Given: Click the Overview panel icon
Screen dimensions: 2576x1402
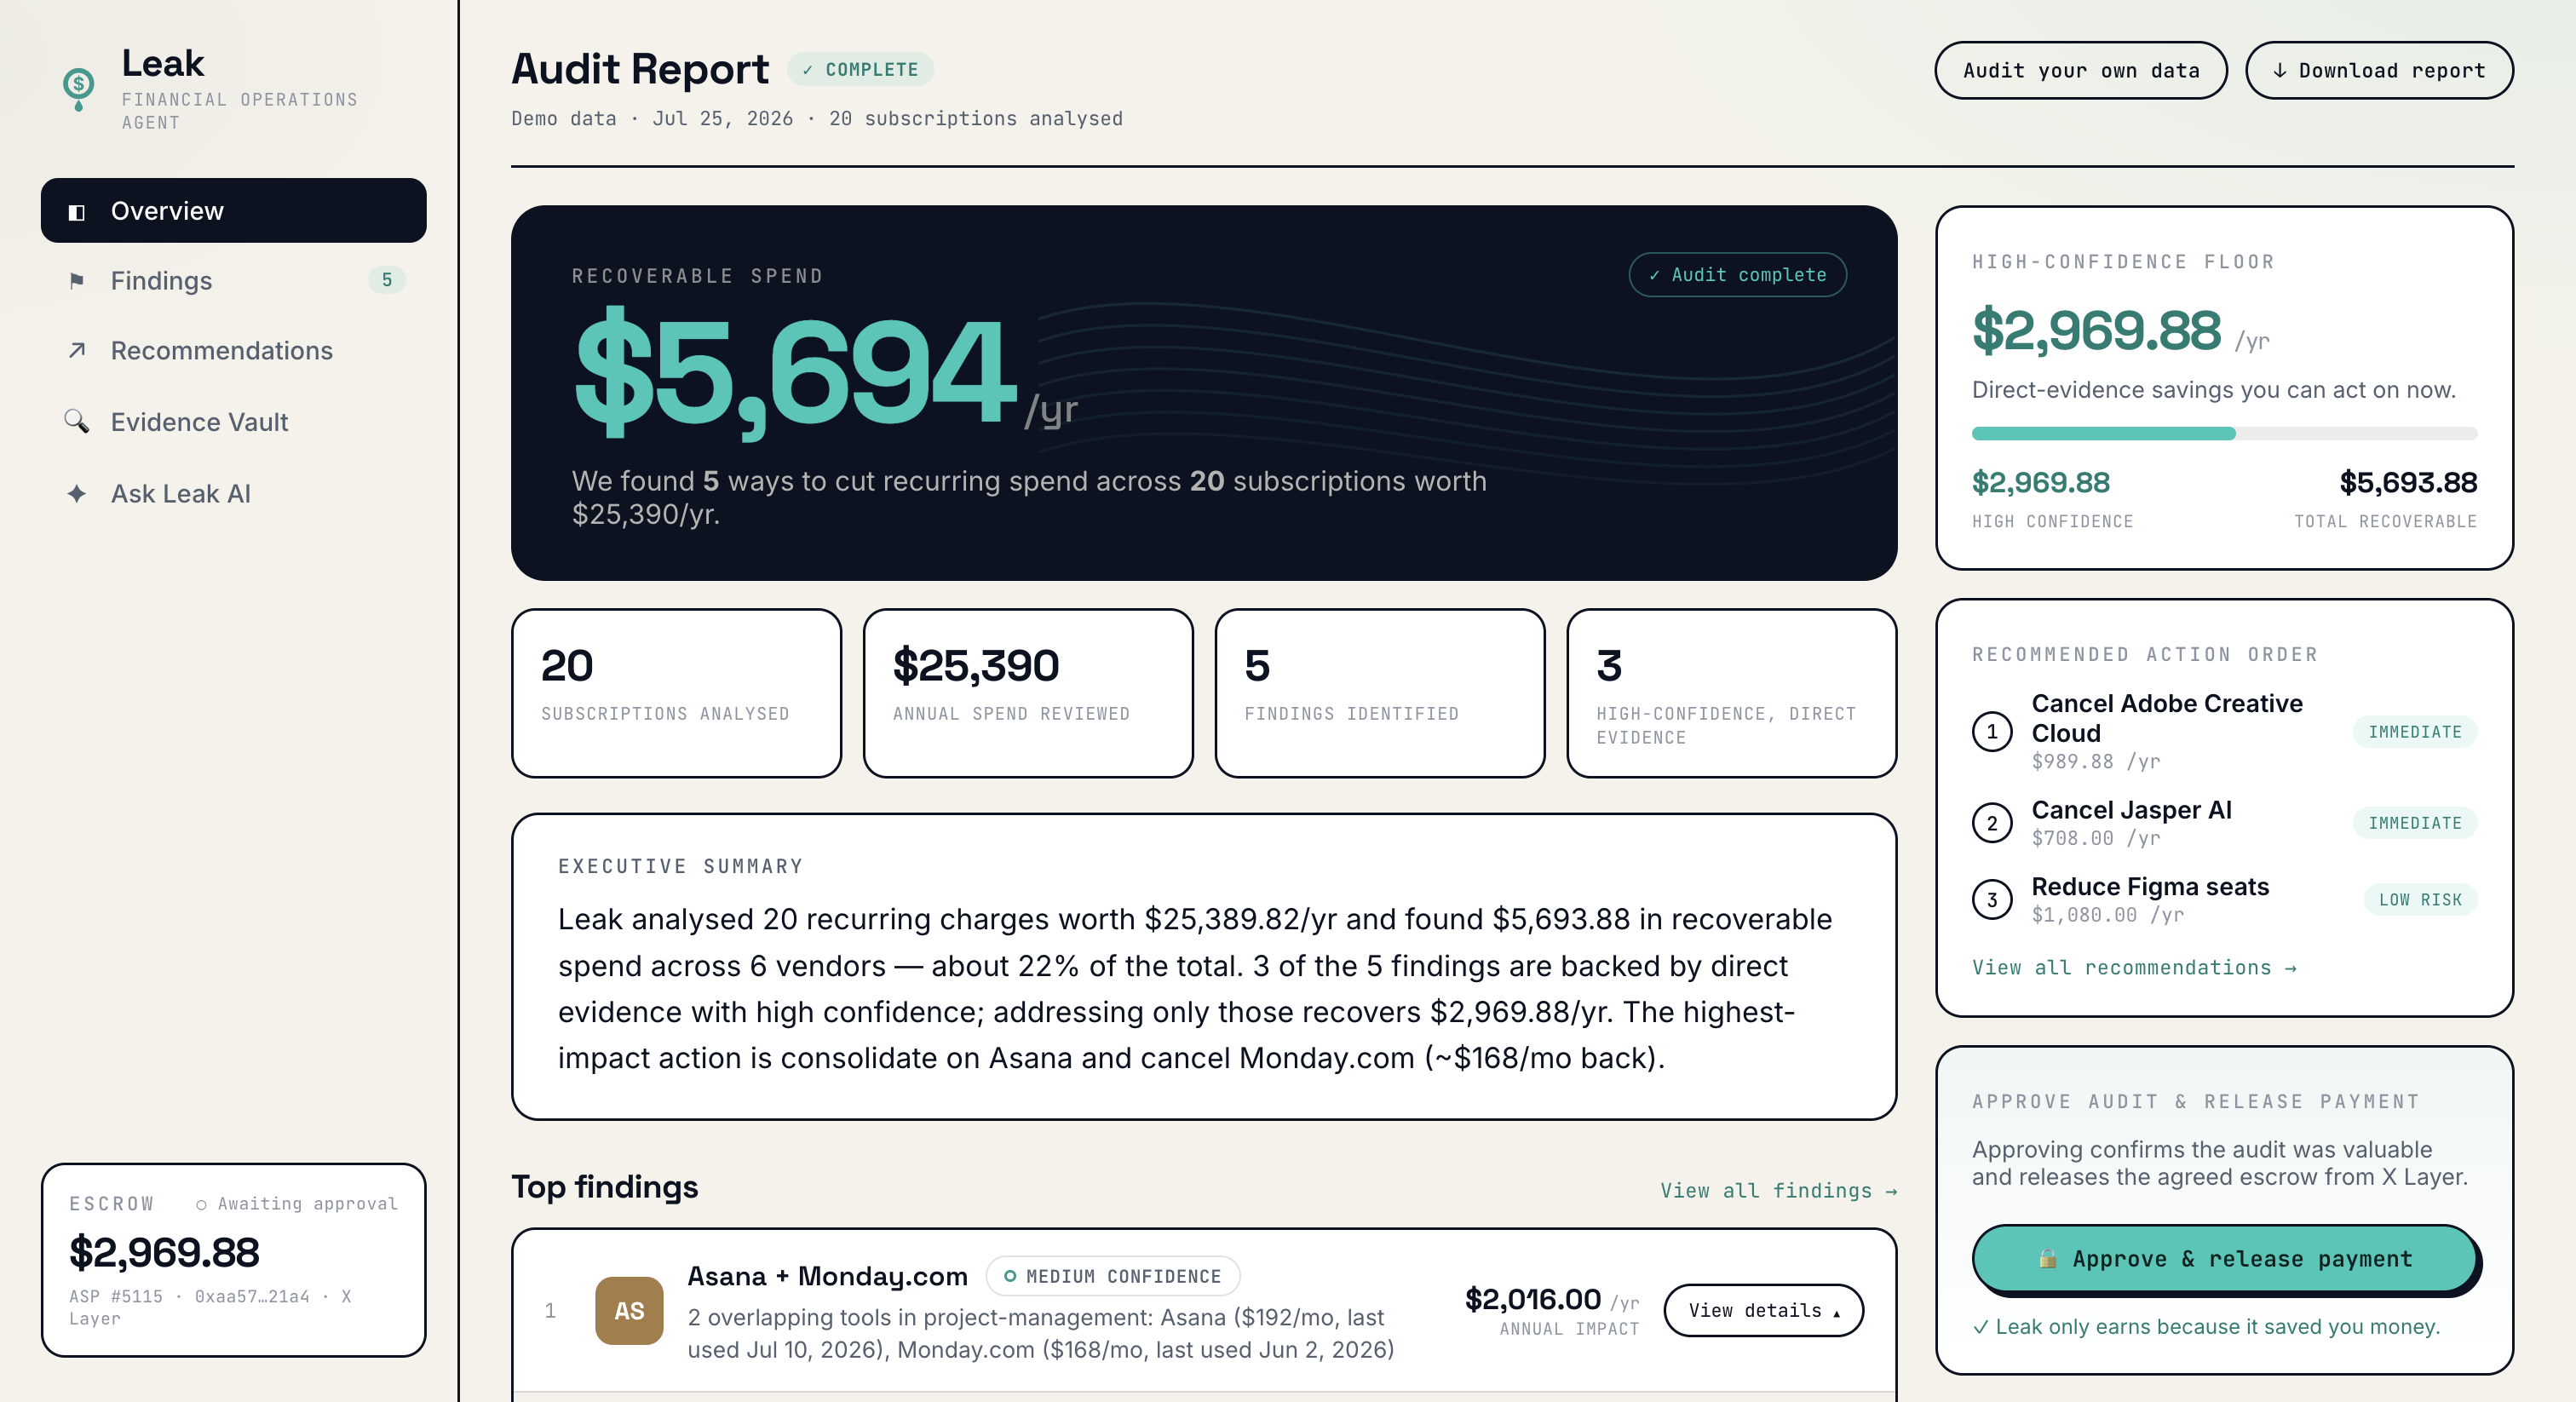Looking at the screenshot, I should click(x=76, y=212).
